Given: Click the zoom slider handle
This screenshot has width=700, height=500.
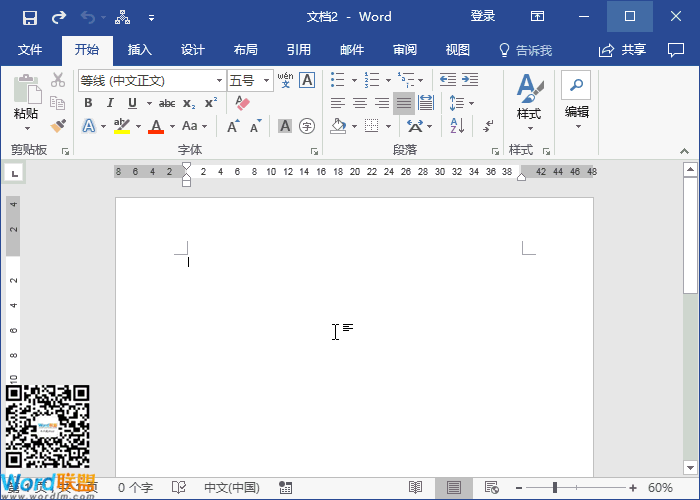Looking at the screenshot, I should [x=555, y=488].
